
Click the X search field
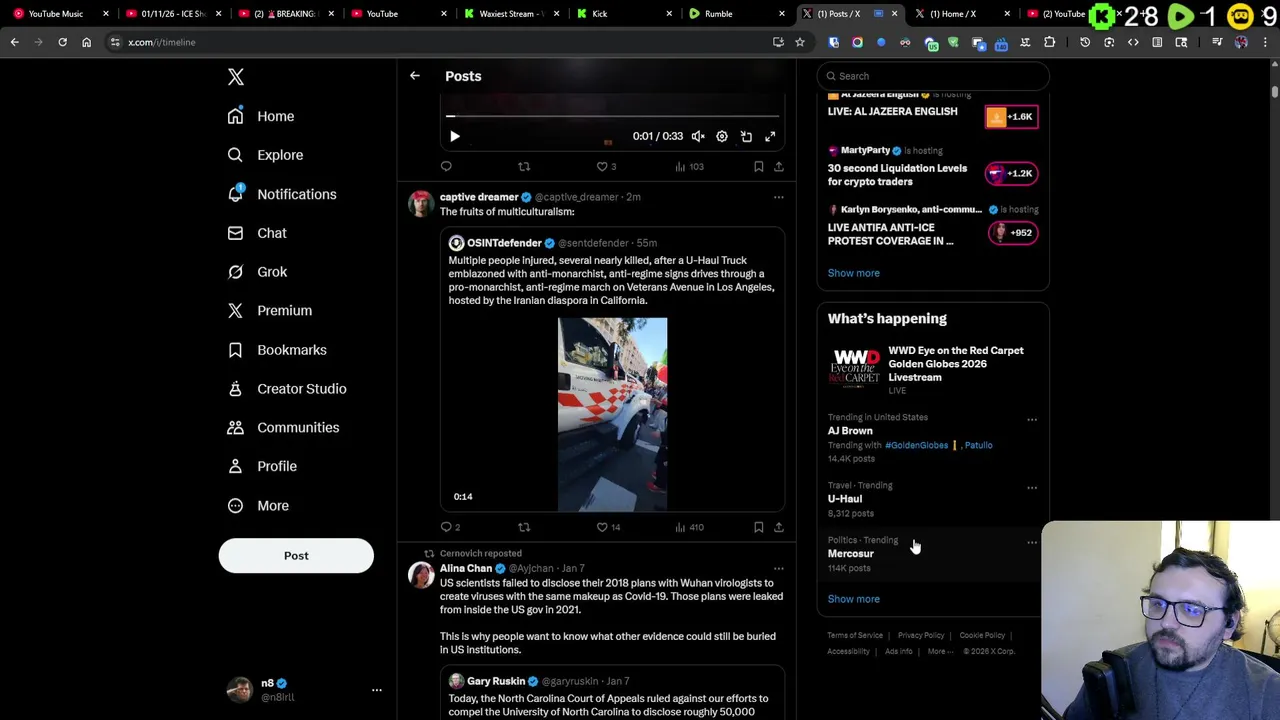(x=933, y=76)
